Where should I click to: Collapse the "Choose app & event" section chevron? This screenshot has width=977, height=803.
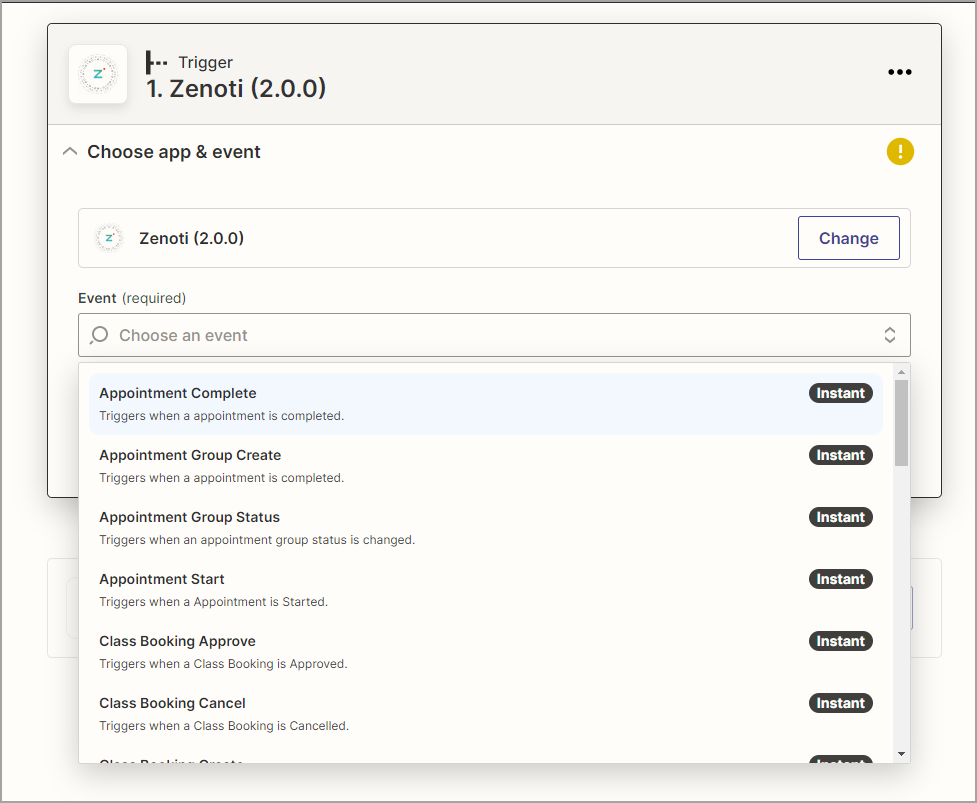click(x=70, y=151)
